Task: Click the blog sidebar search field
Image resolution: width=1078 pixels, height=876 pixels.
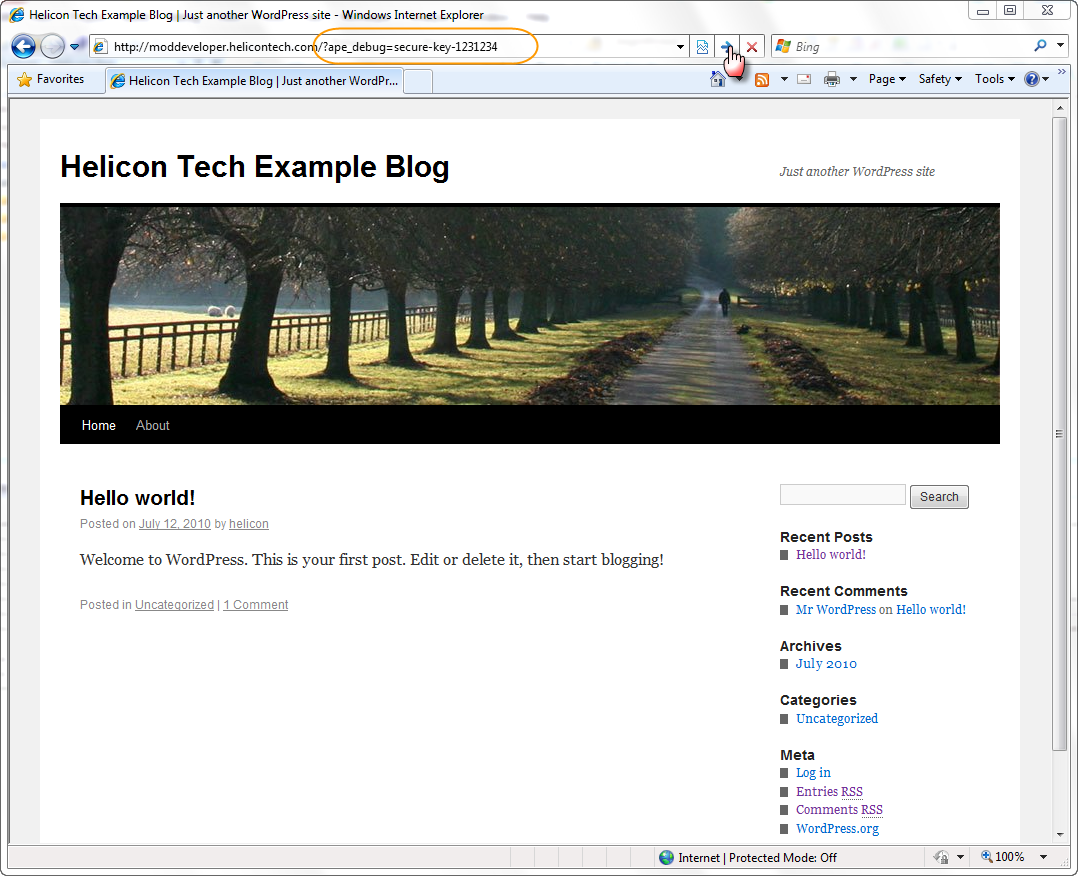Action: [x=842, y=495]
